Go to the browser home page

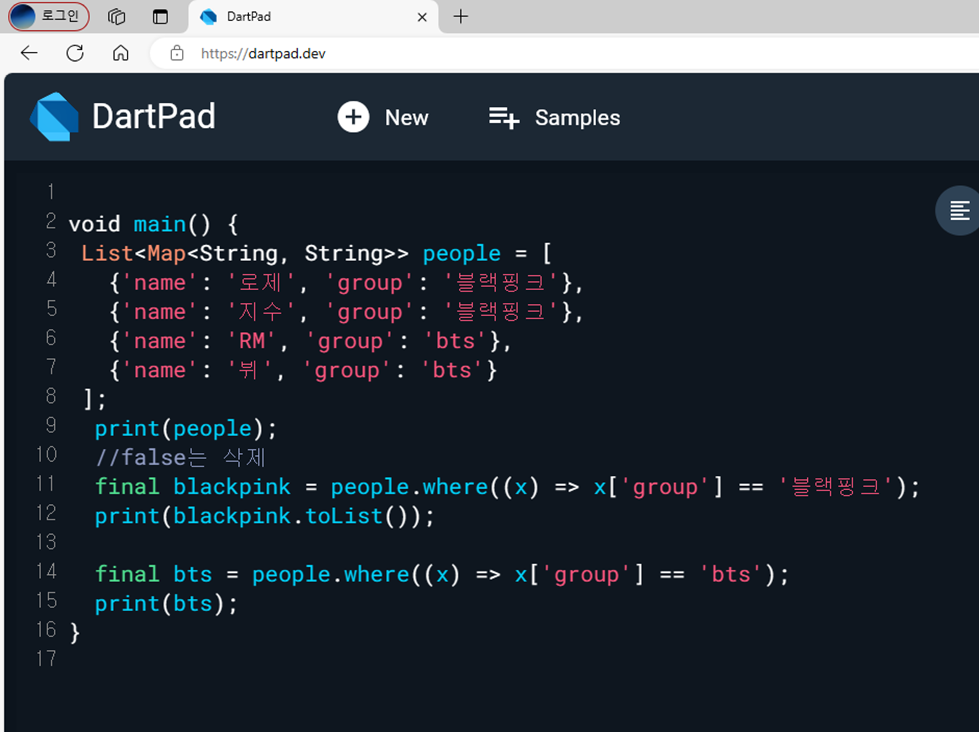point(121,53)
